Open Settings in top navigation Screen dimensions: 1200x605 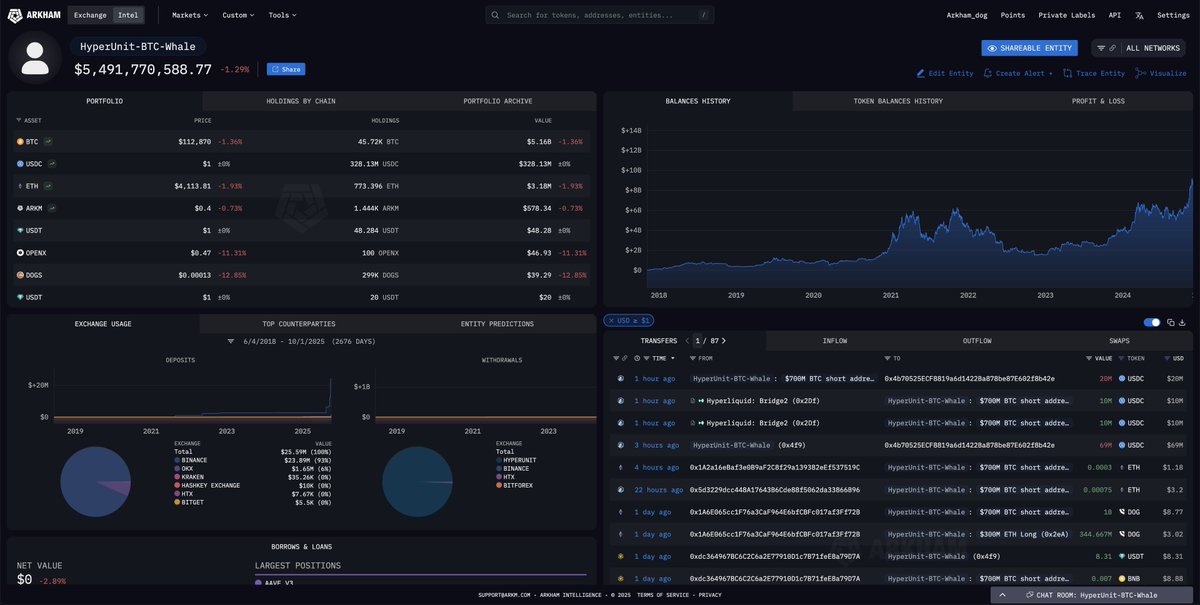click(x=1173, y=15)
